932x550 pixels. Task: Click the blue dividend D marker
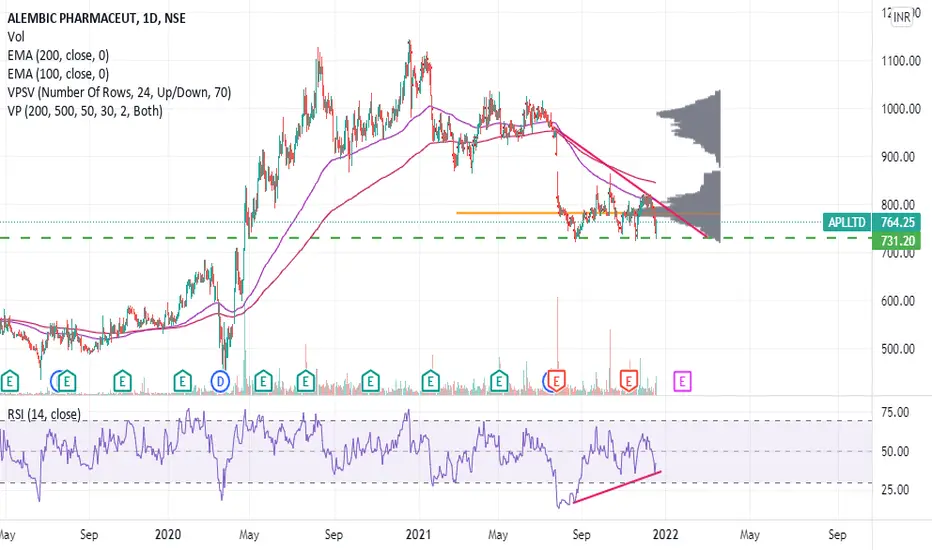(220, 381)
